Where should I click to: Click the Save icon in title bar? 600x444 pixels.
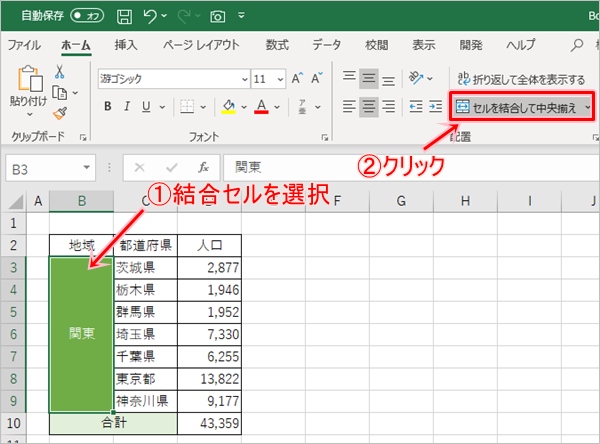click(124, 16)
